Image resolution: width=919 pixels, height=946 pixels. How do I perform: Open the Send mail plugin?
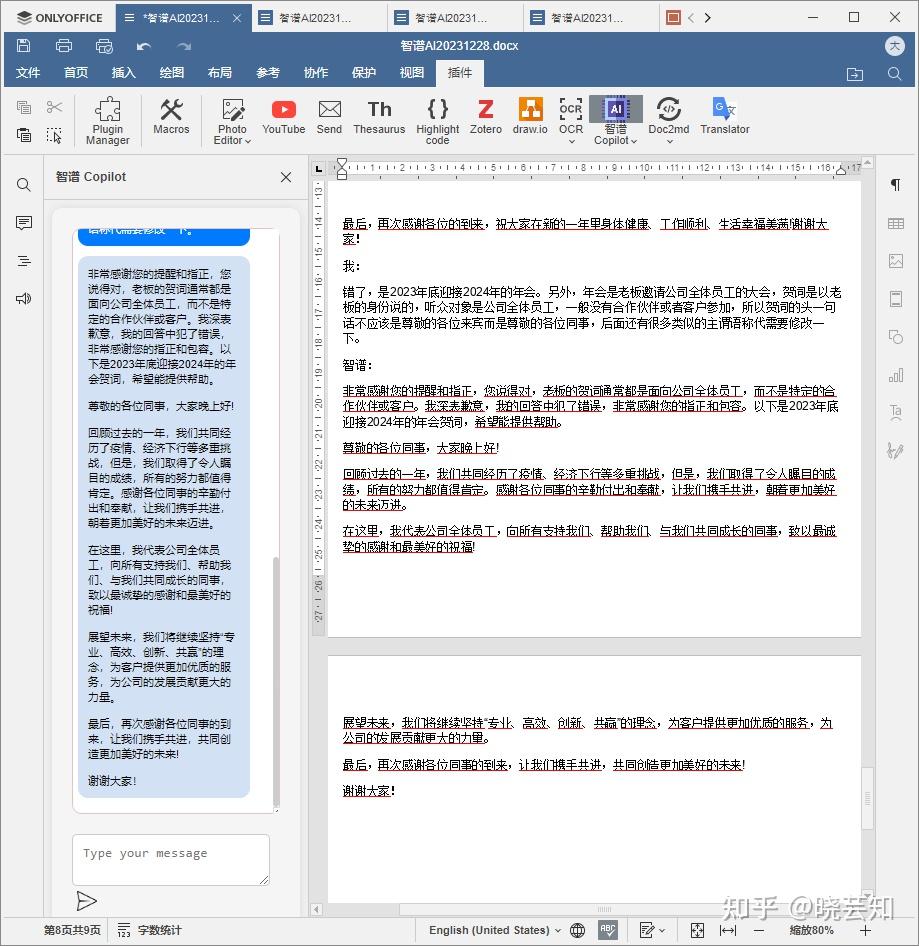pos(329,116)
